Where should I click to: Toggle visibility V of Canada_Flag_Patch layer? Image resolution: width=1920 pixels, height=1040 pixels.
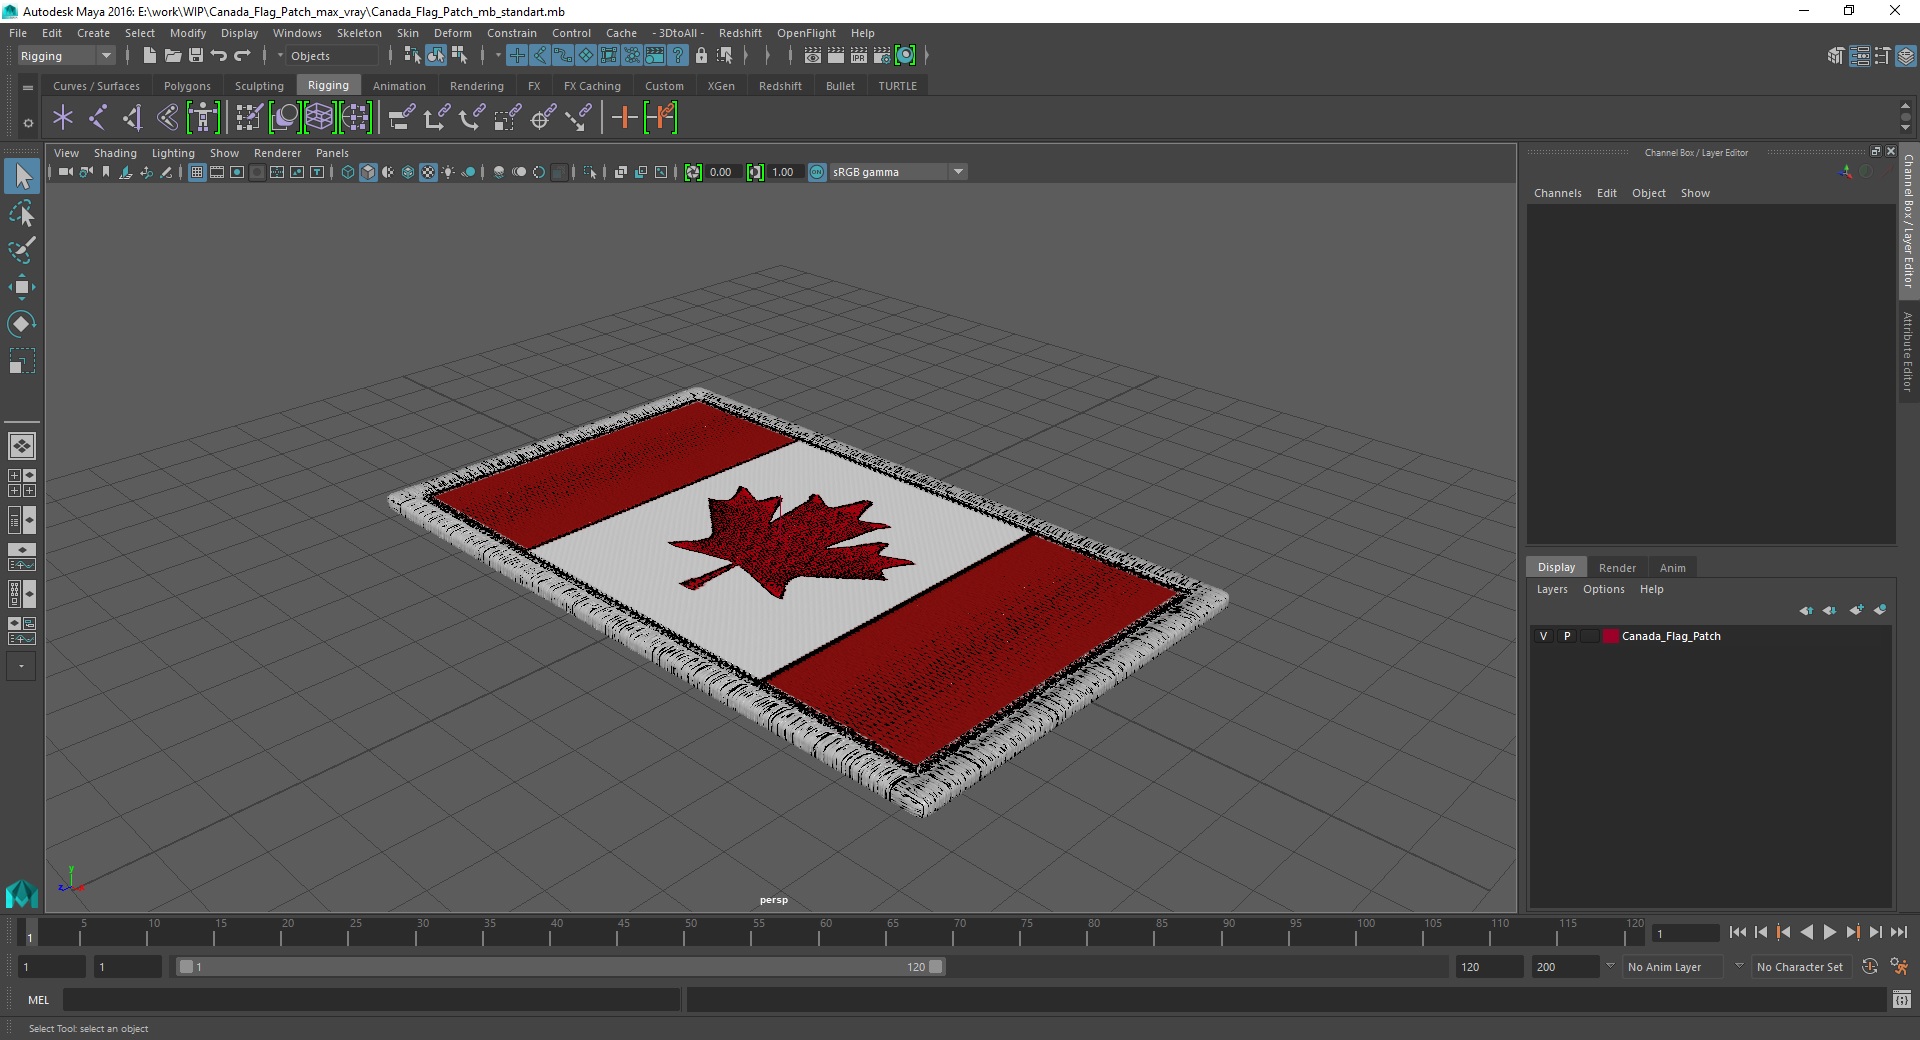tap(1544, 636)
